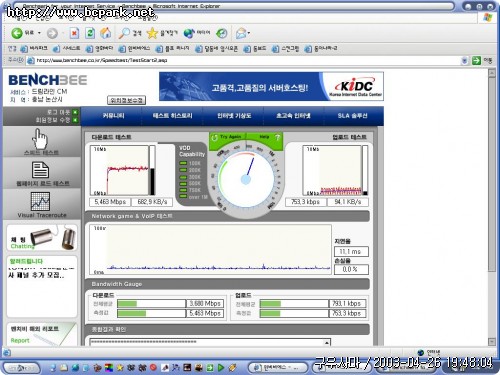
Task: Open the Mail envelope toolbar icon
Action: 241,33
